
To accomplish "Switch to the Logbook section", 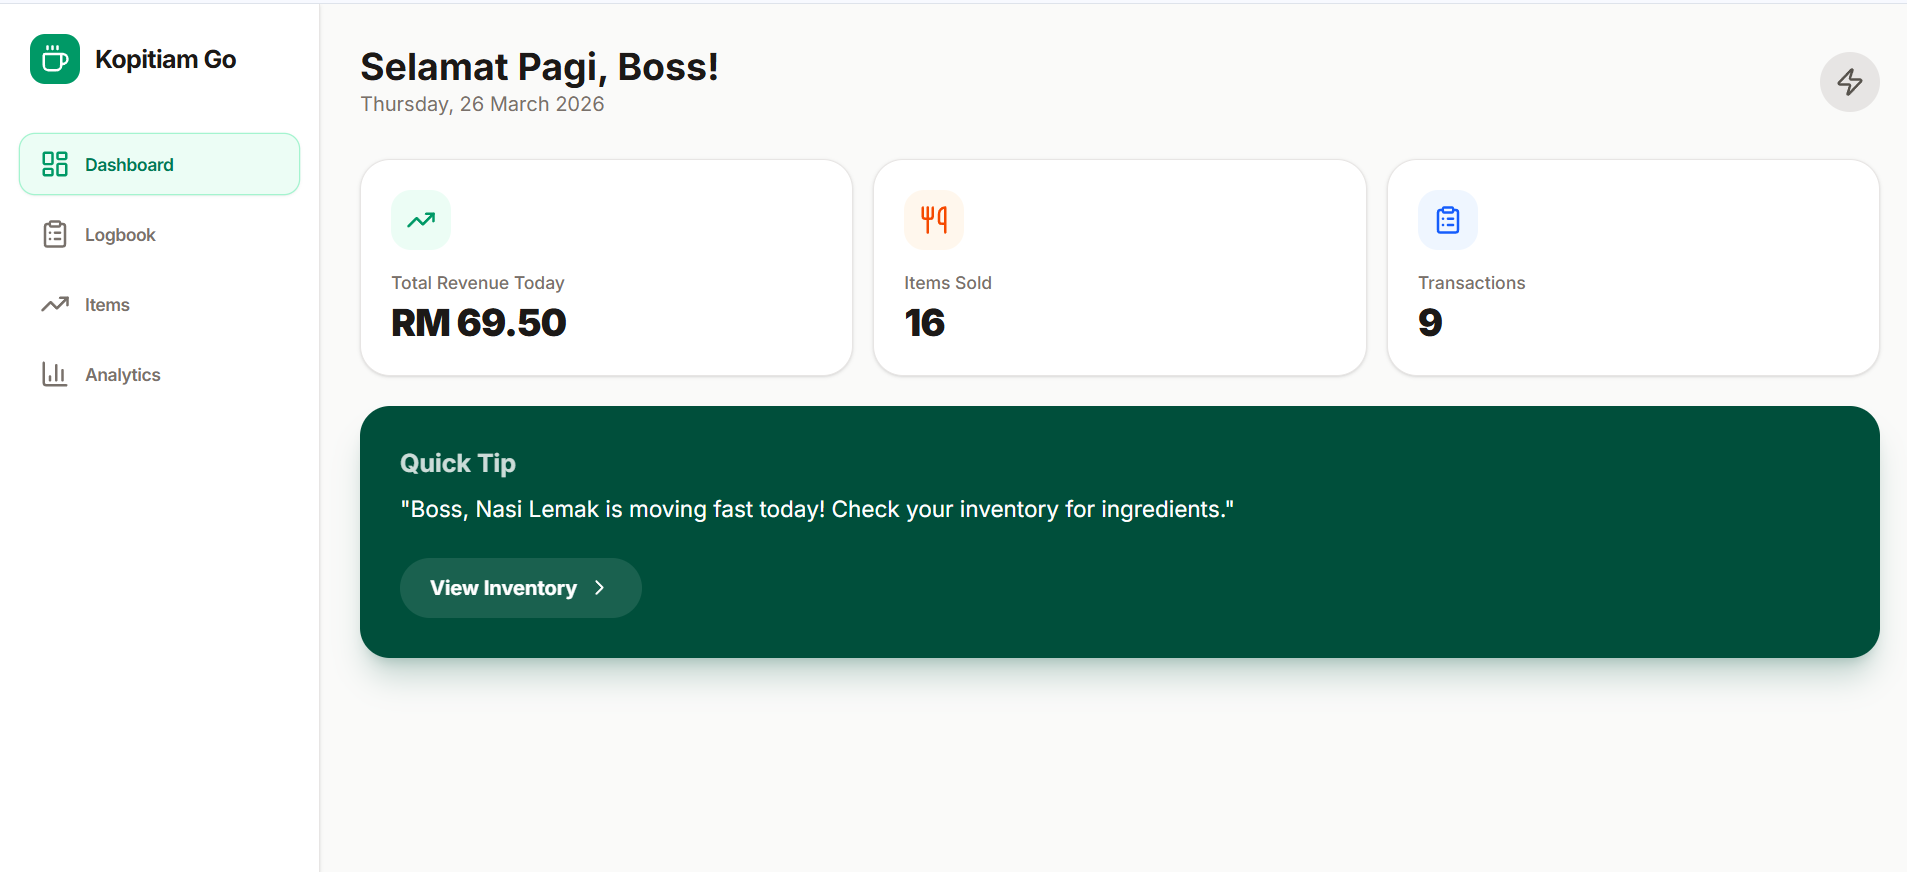I will (x=119, y=233).
